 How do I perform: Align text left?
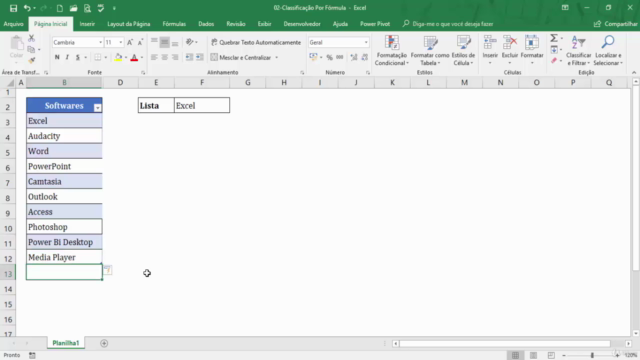154,58
